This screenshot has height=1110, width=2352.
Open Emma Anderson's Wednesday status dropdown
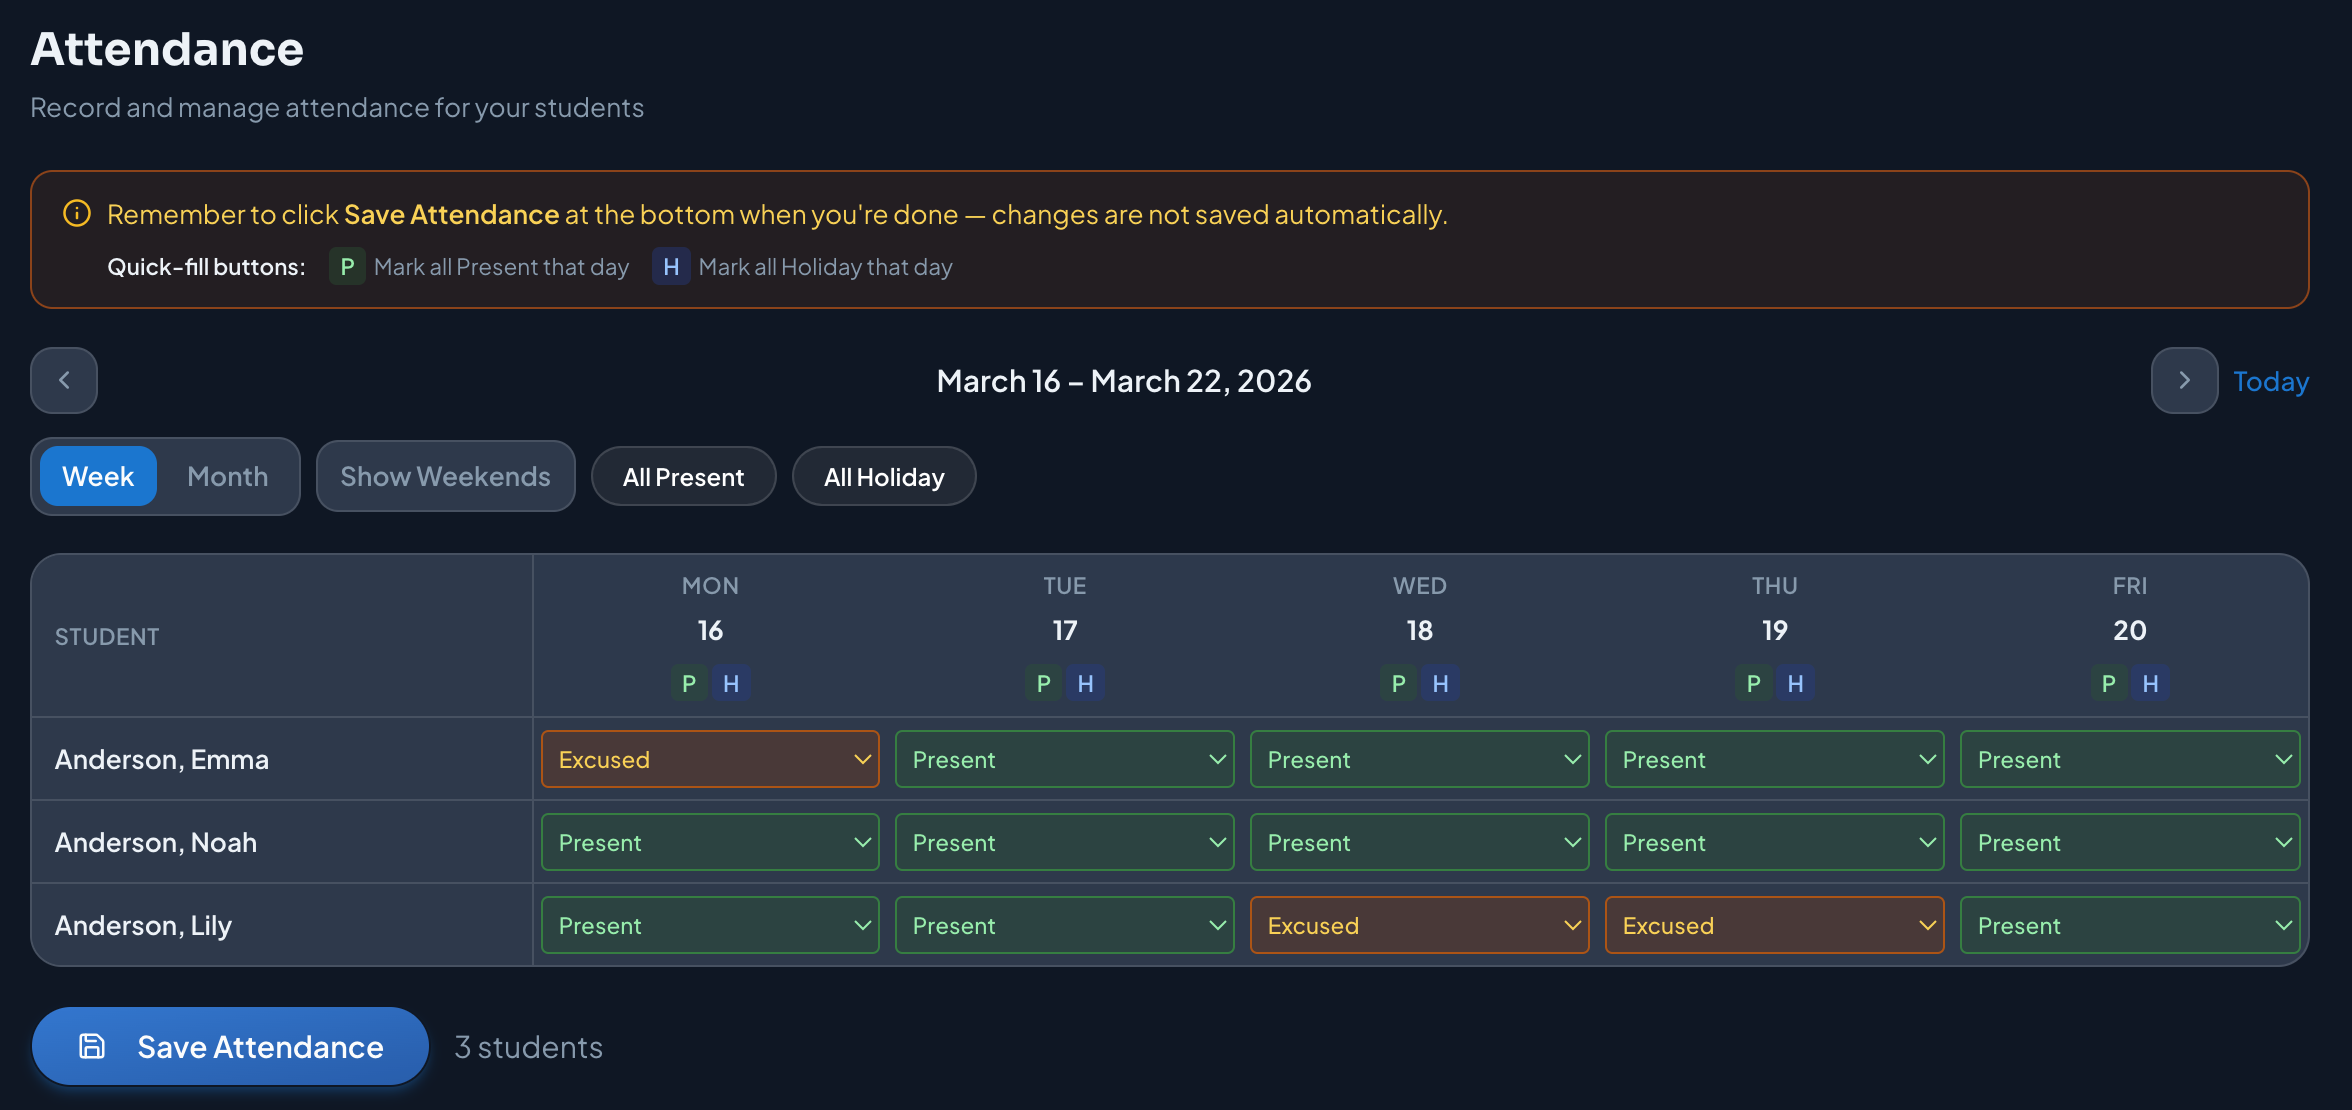[x=1420, y=759]
